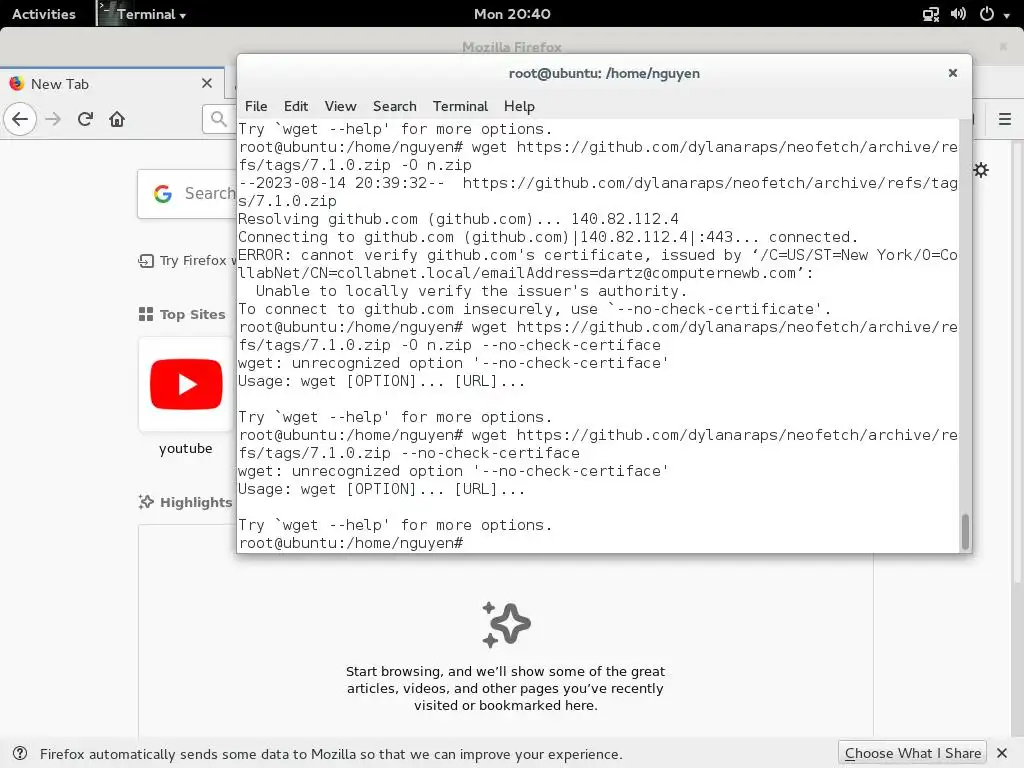
Task: Click terminal title root@ubuntu: /home/nguyen
Action: tap(604, 73)
